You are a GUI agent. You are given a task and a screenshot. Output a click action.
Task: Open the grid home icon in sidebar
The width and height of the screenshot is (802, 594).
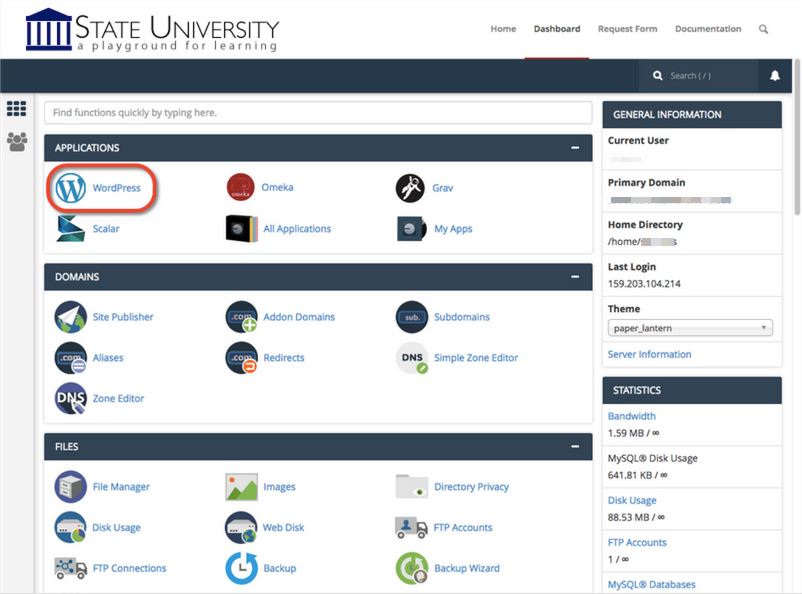click(16, 108)
